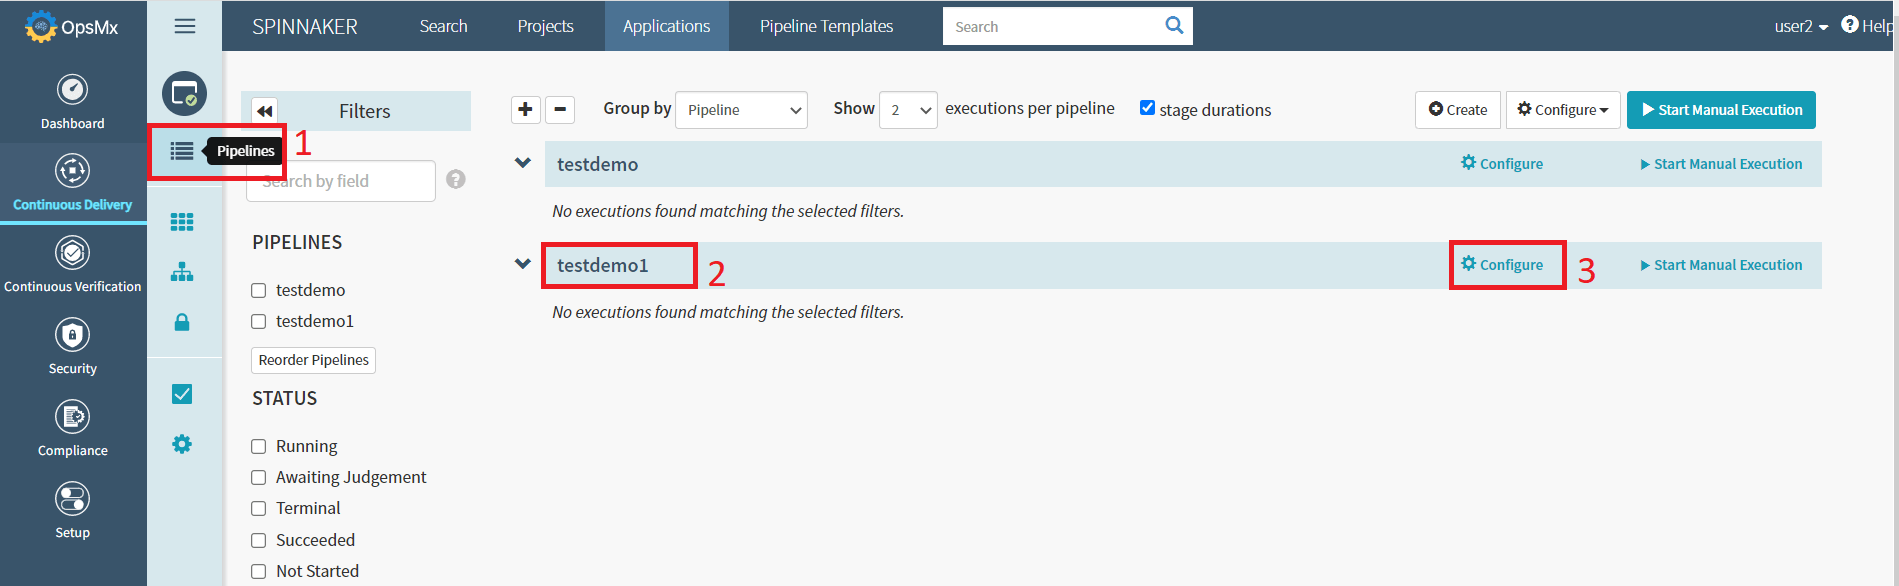Check Awaiting Judgement status filter

tap(258, 477)
